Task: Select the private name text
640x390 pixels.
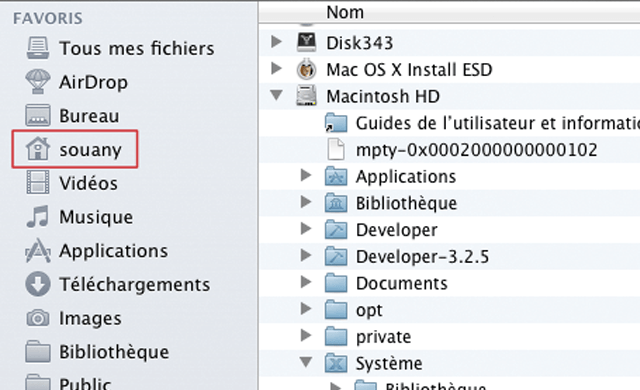Action: [384, 337]
